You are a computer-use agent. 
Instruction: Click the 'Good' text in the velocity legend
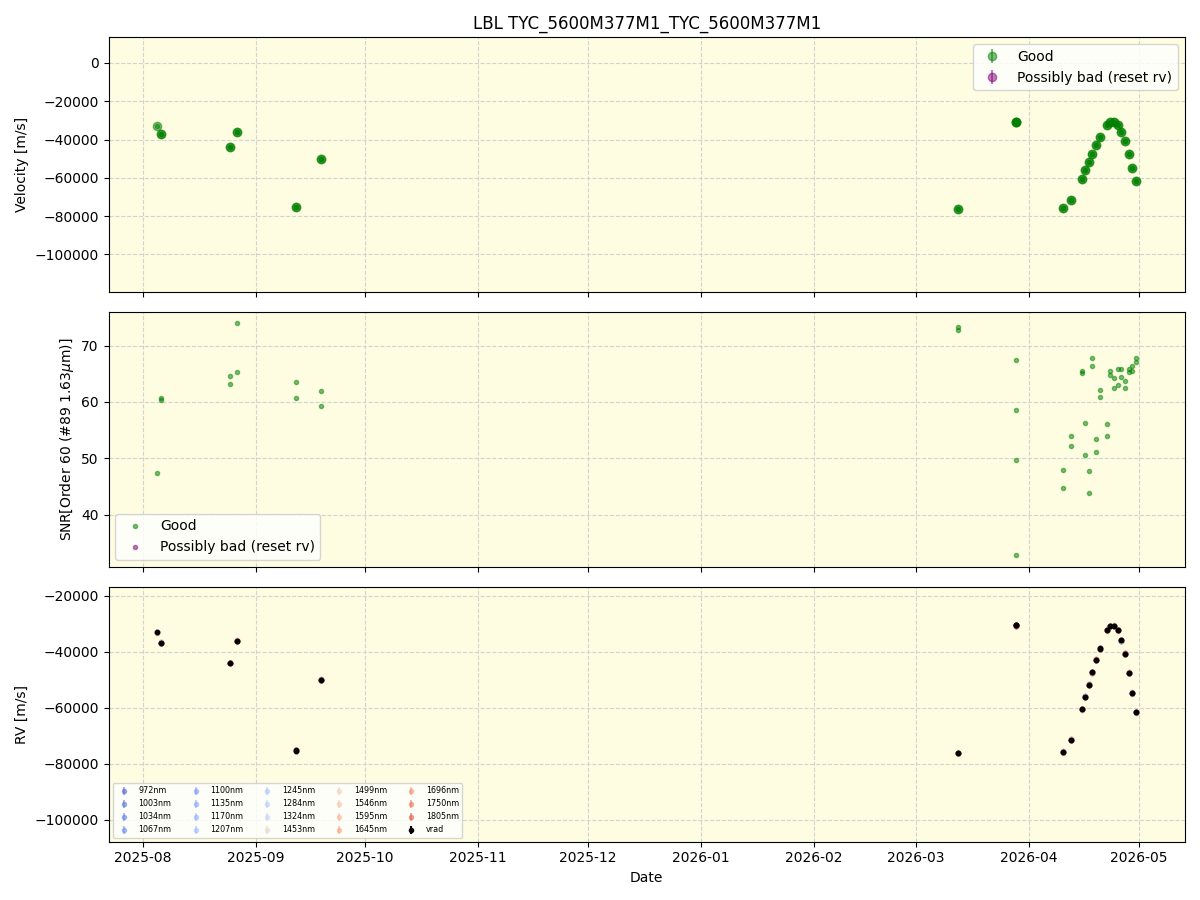coord(1035,57)
